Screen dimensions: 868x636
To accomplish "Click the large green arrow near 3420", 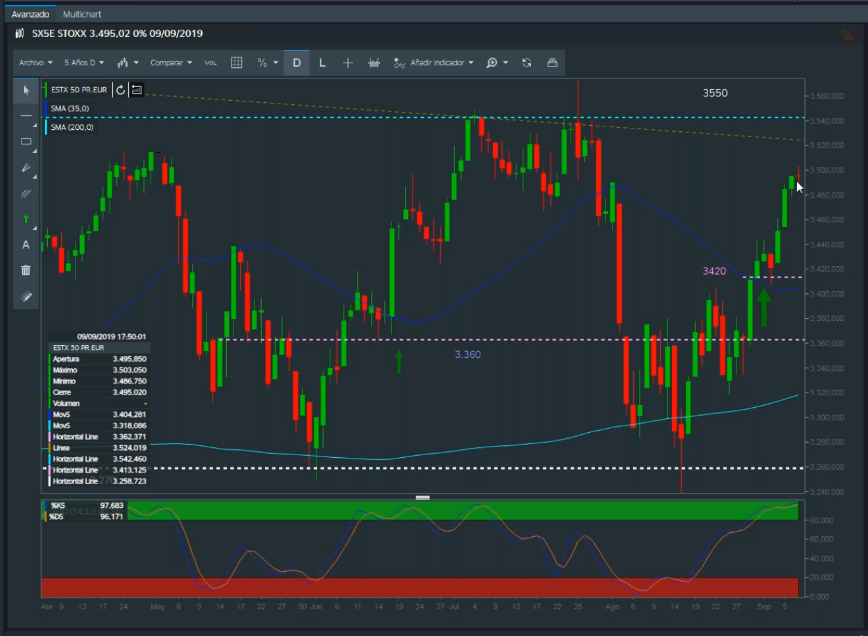I will click(x=764, y=307).
